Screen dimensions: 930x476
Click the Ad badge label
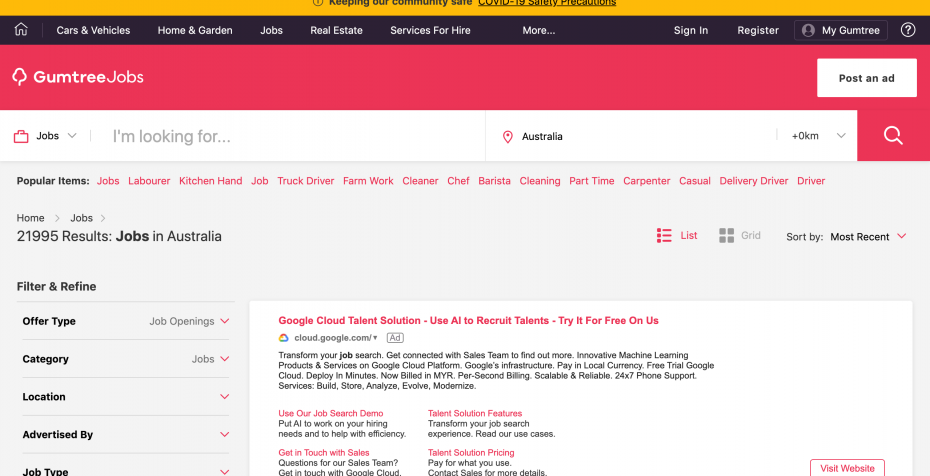[x=395, y=338]
